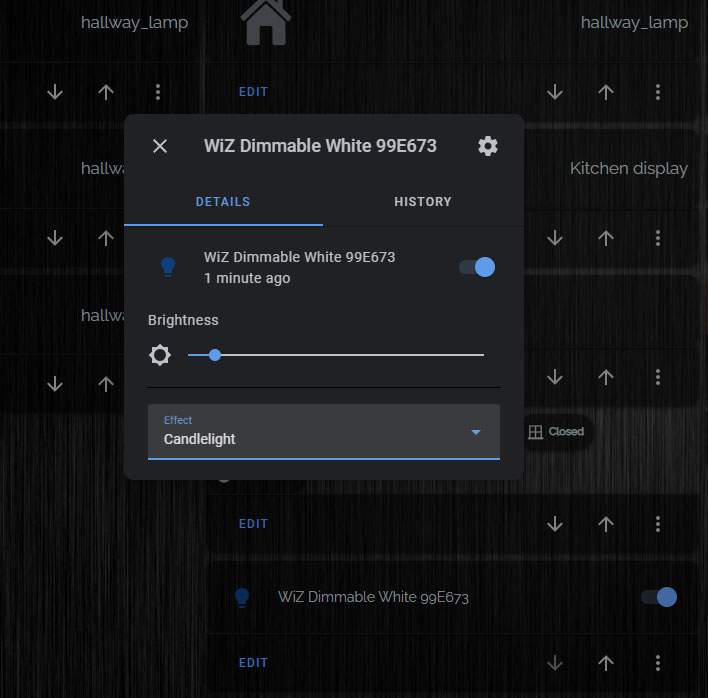Open more options for Kitchen display card
The width and height of the screenshot is (708, 698).
[x=658, y=238]
